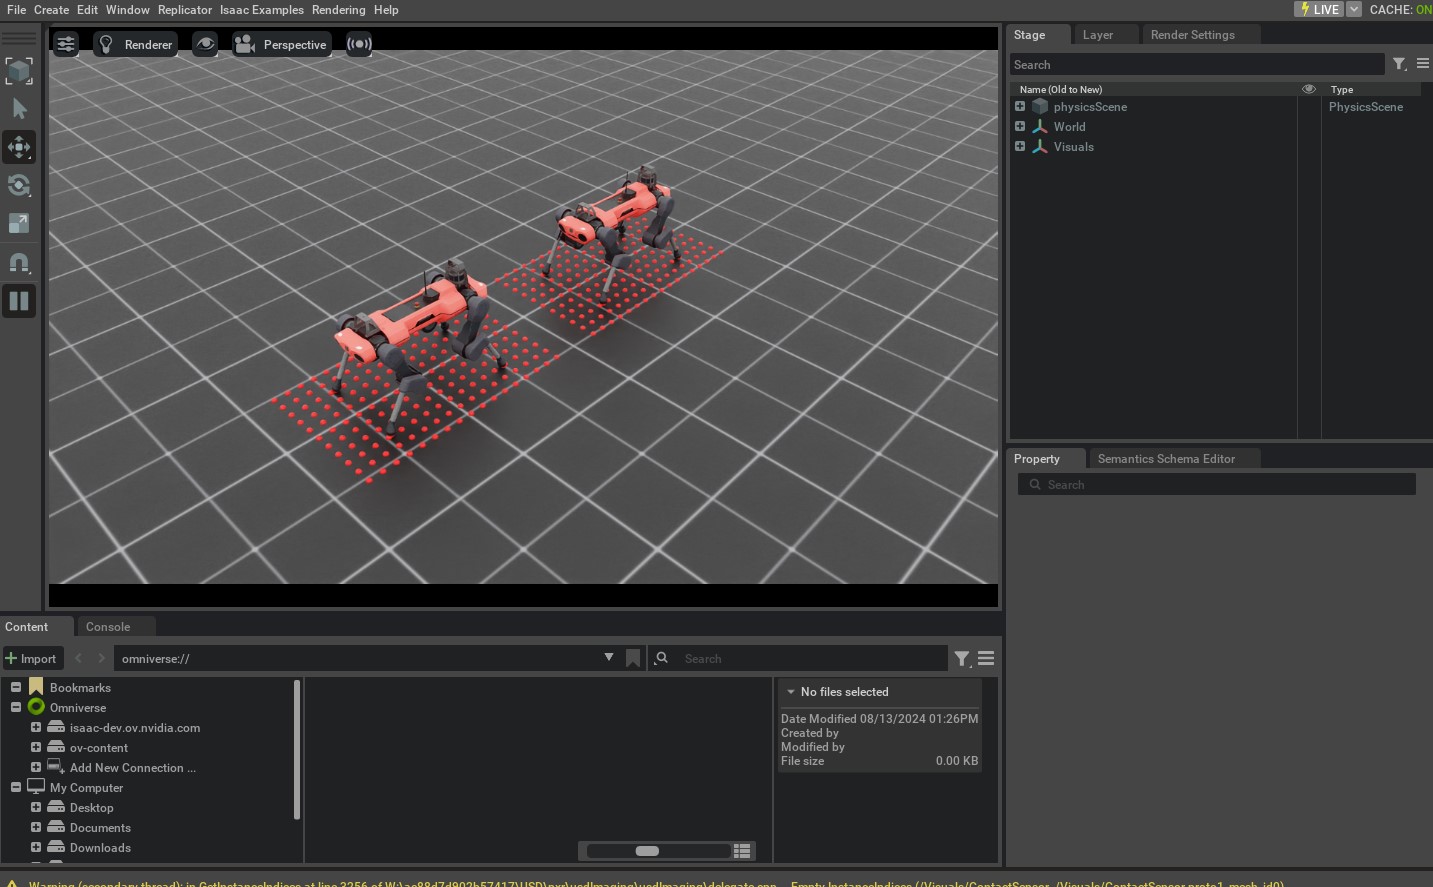Select the cursor selection tool
Image resolution: width=1433 pixels, height=887 pixels.
pos(20,108)
